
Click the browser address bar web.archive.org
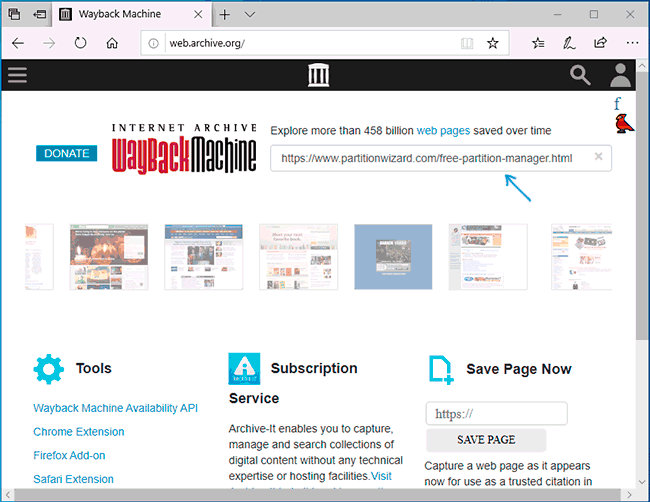coord(325,43)
